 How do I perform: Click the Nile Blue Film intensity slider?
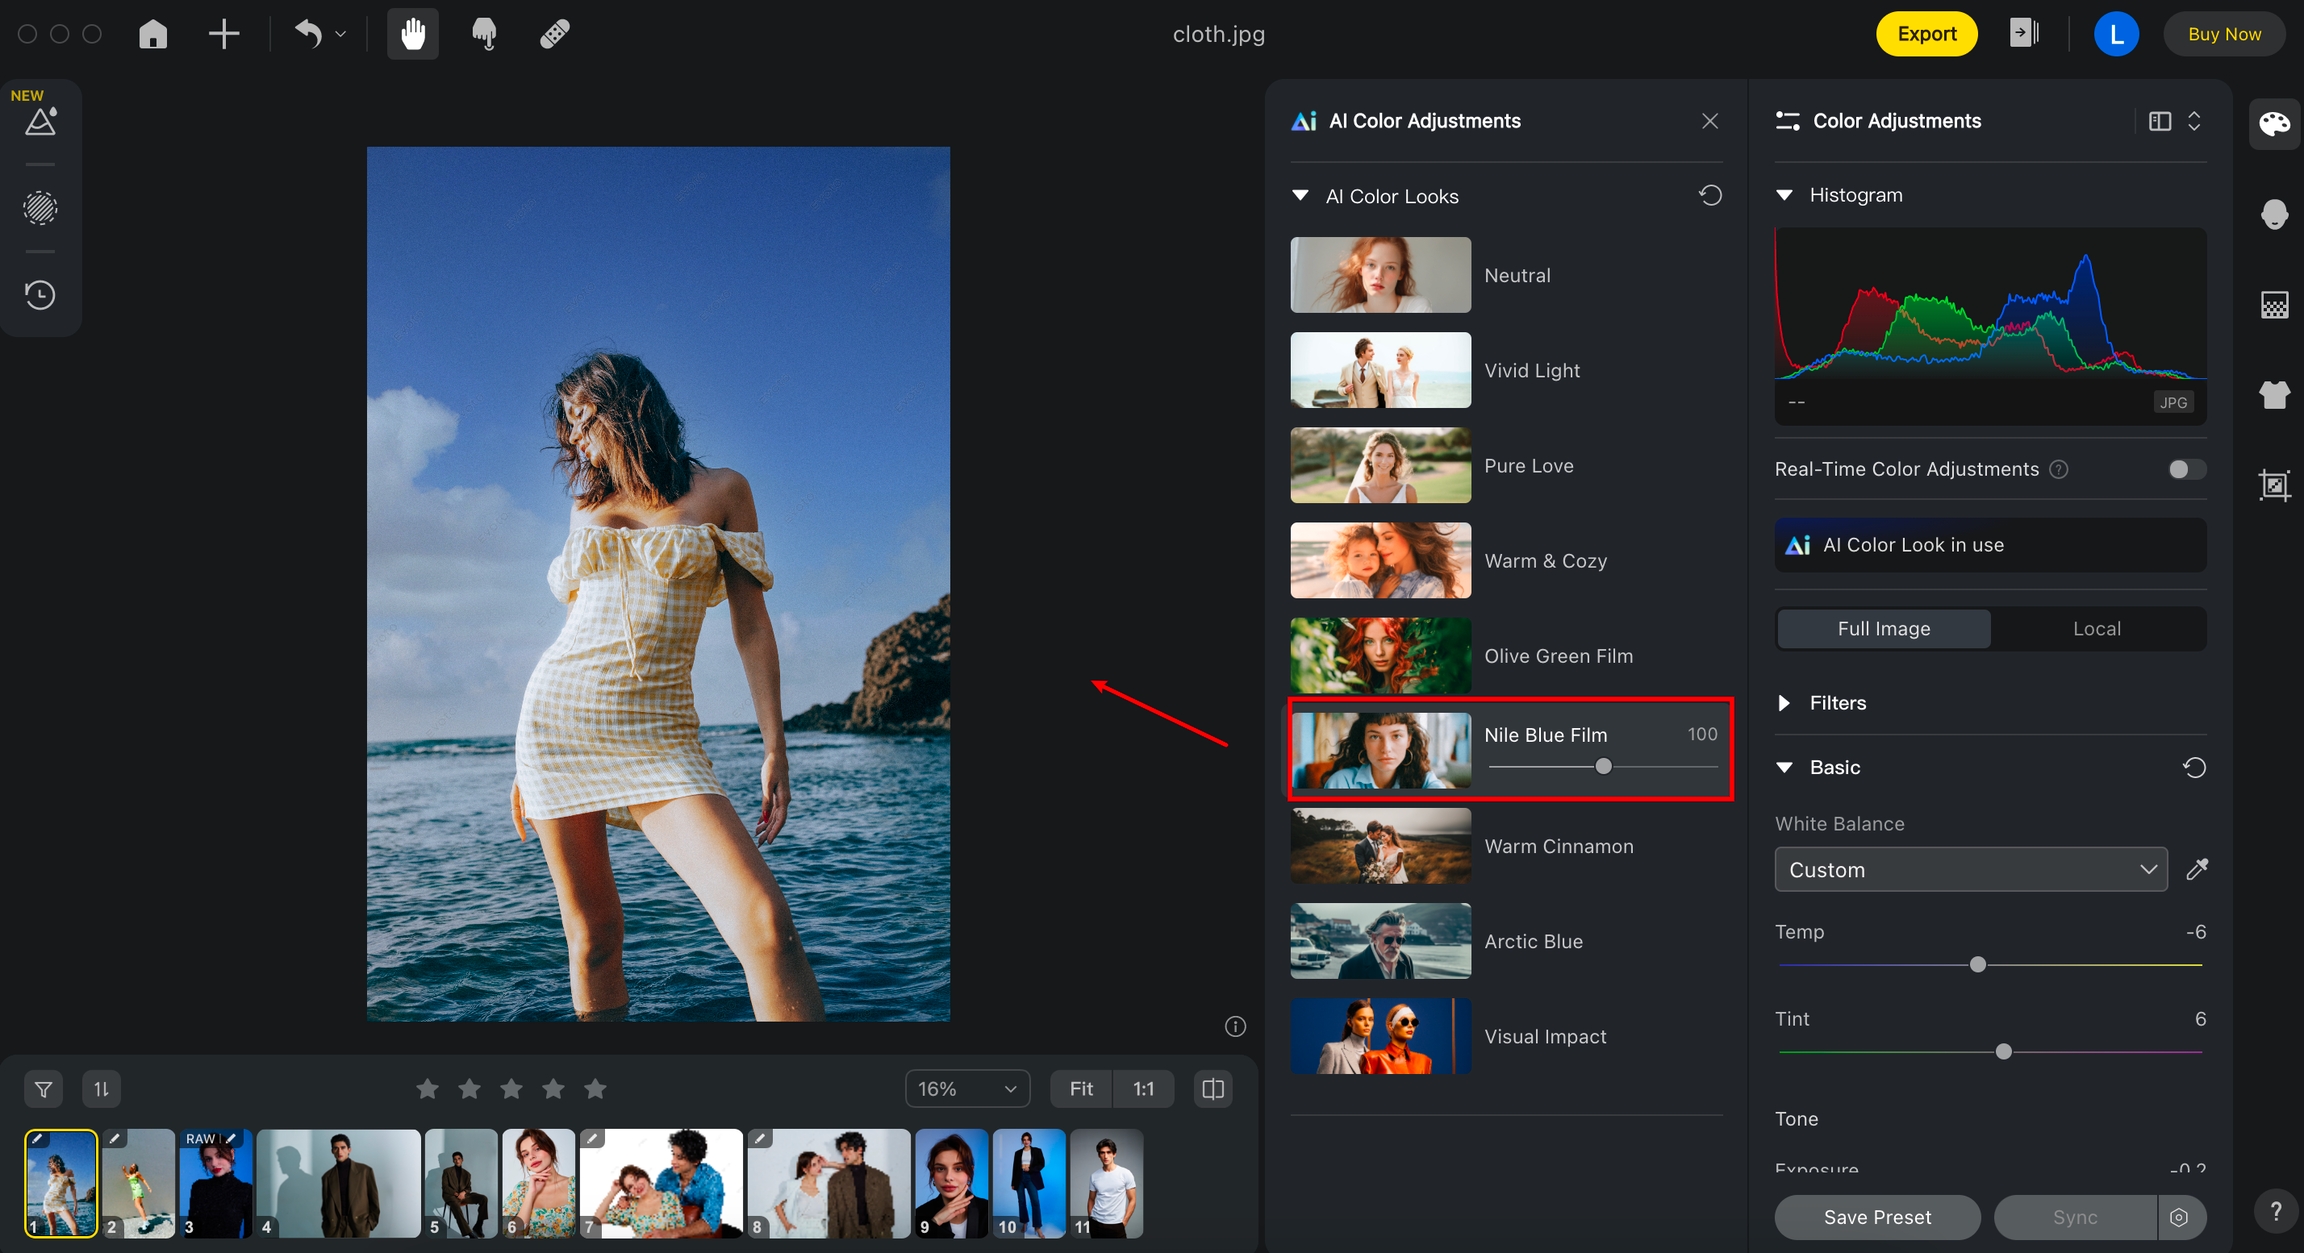tap(1603, 767)
